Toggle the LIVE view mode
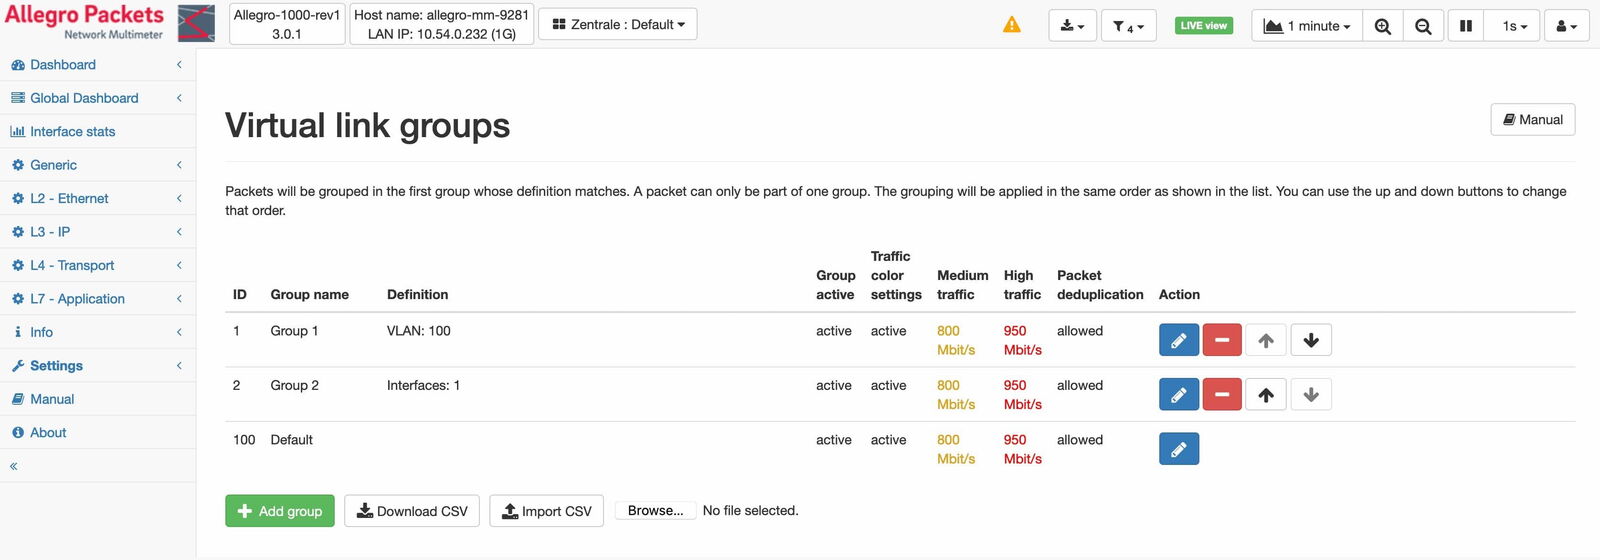The image size is (1600, 560). click(x=1203, y=26)
